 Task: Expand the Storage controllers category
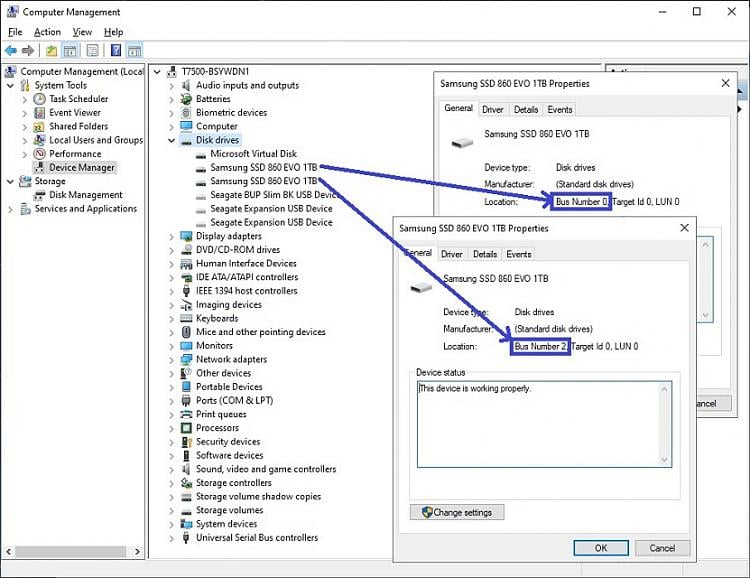tap(171, 483)
